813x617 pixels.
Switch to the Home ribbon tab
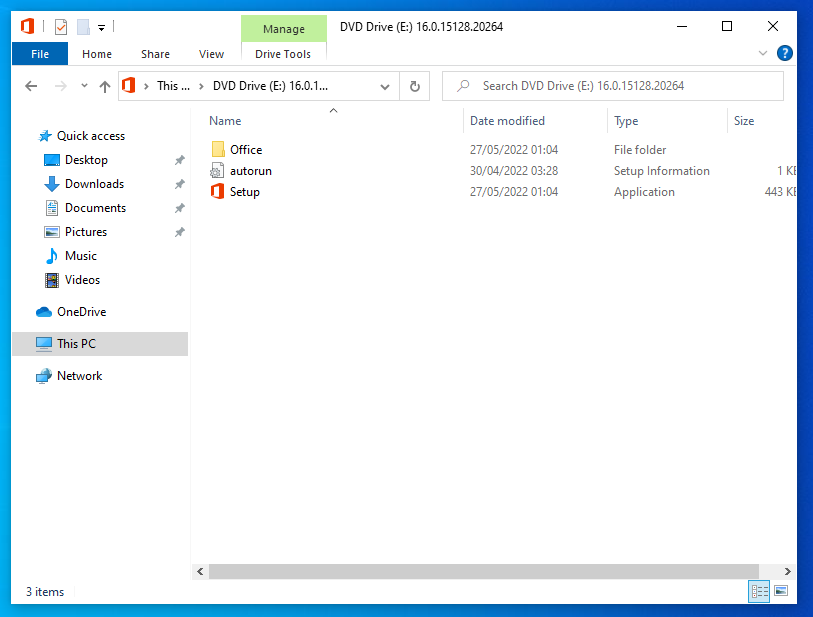(x=97, y=54)
